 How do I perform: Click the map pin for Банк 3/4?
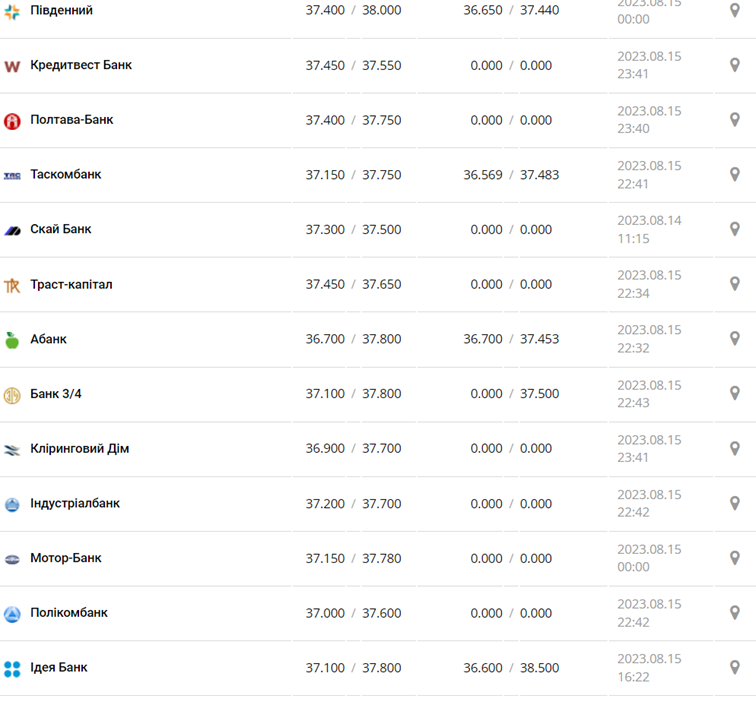734,393
